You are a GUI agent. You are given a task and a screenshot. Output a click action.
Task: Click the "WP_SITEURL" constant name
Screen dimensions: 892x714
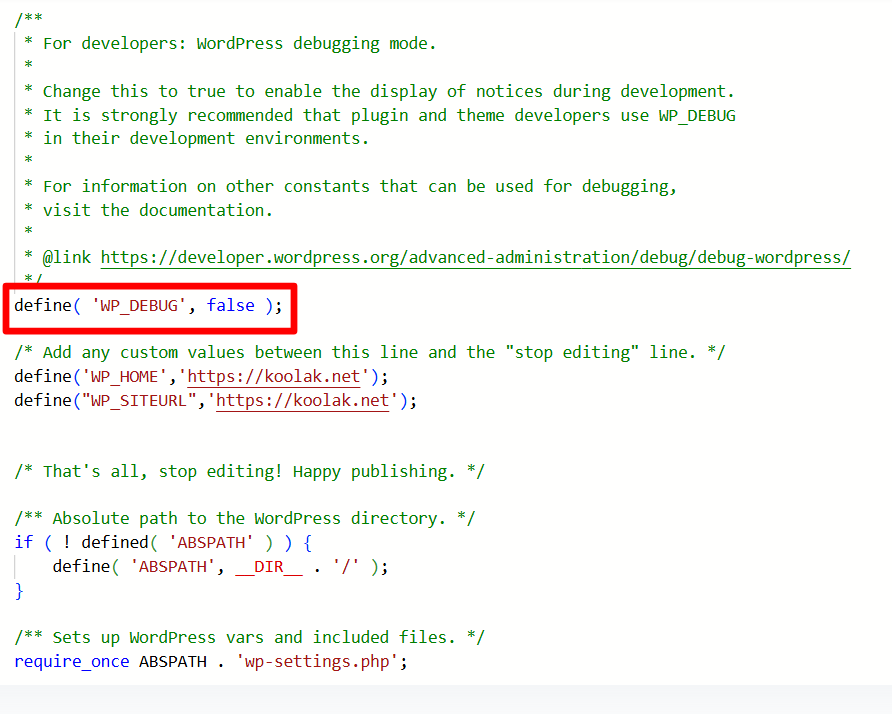(x=139, y=401)
